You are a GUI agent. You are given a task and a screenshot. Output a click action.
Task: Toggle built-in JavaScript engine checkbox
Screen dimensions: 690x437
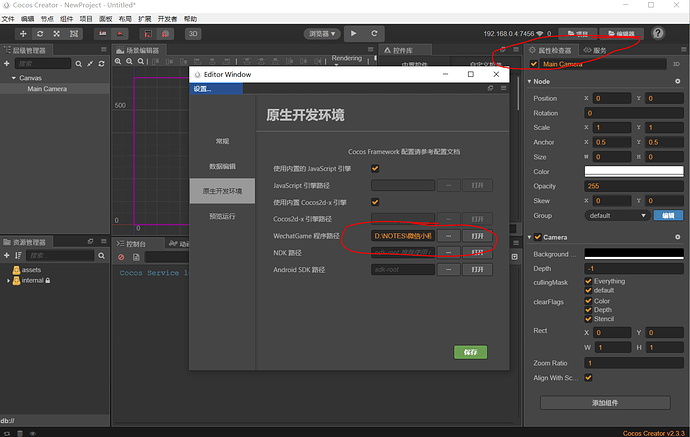[x=375, y=169]
